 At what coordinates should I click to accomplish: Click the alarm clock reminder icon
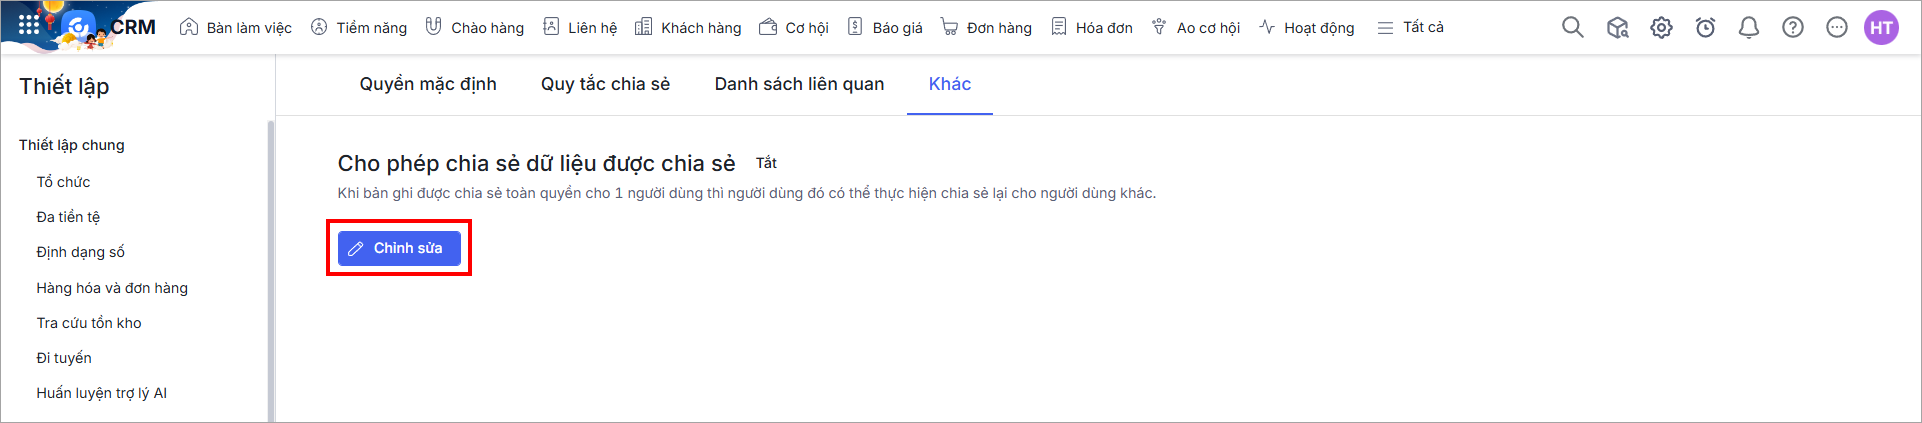(1705, 28)
